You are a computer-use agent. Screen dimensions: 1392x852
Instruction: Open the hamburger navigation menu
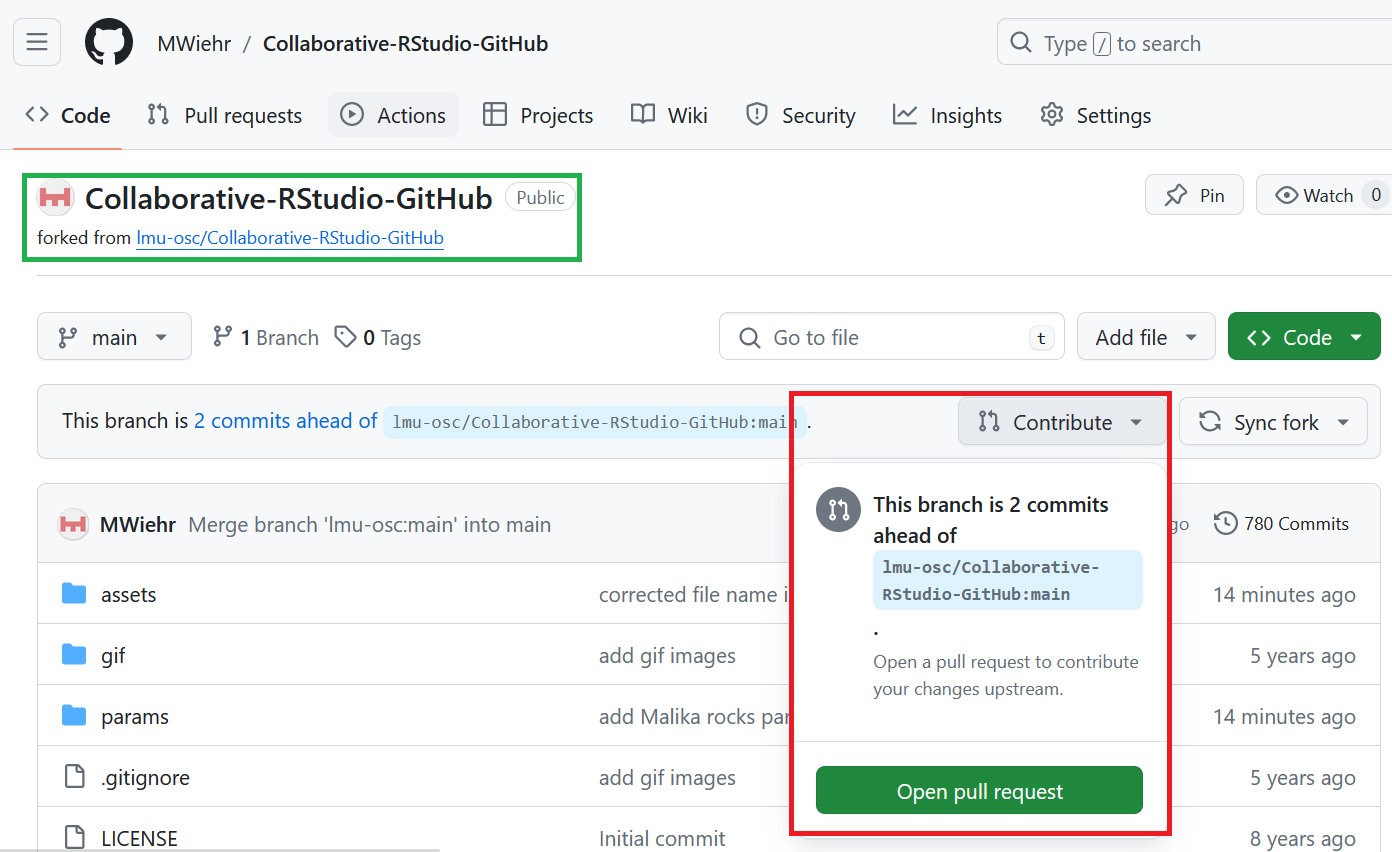(x=36, y=42)
